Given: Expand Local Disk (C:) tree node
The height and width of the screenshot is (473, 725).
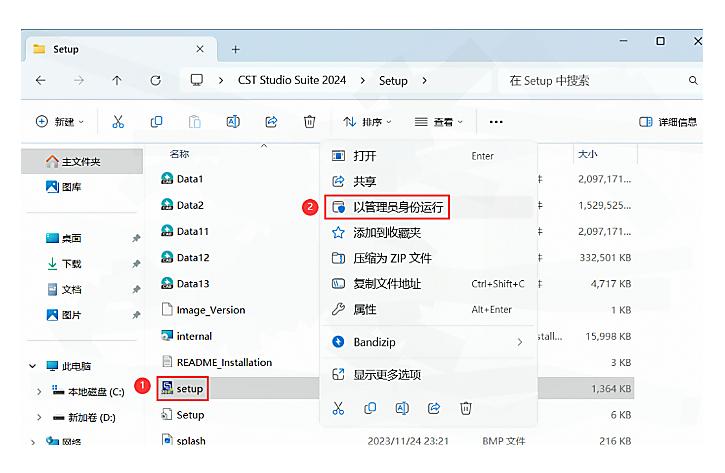Looking at the screenshot, I should pos(39,392).
